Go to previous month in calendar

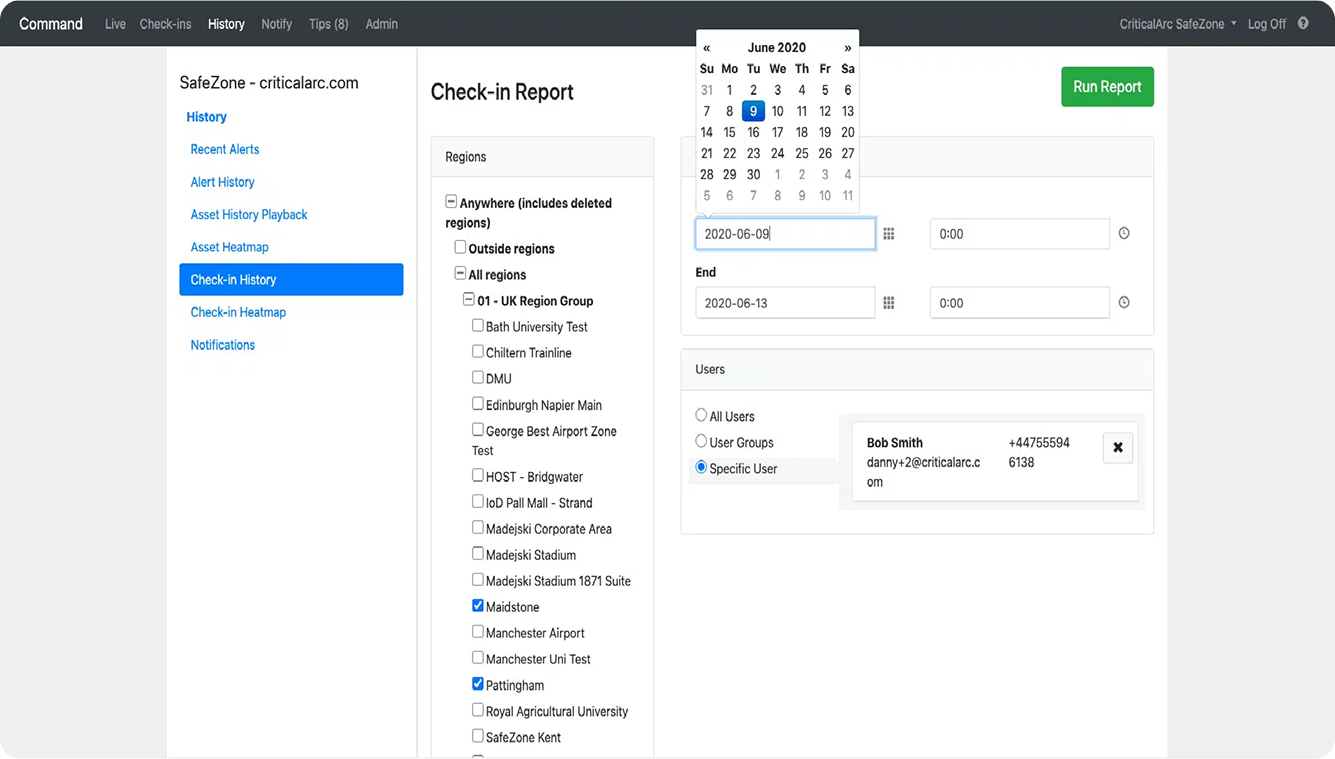point(707,48)
